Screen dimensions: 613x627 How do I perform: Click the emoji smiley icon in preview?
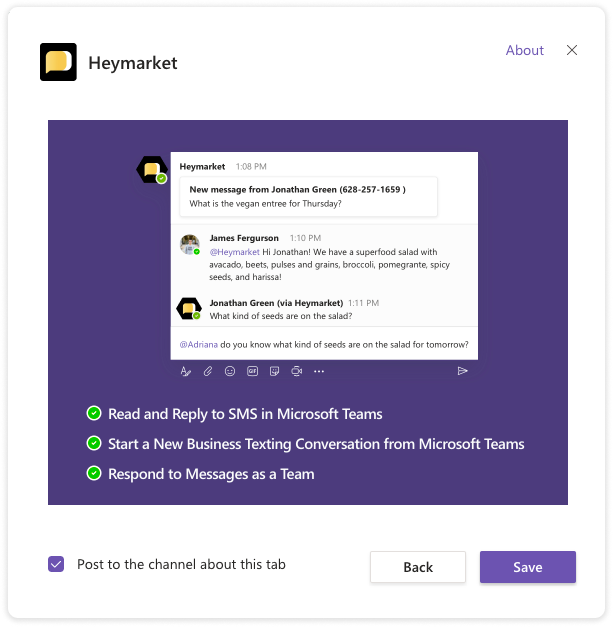pos(230,371)
